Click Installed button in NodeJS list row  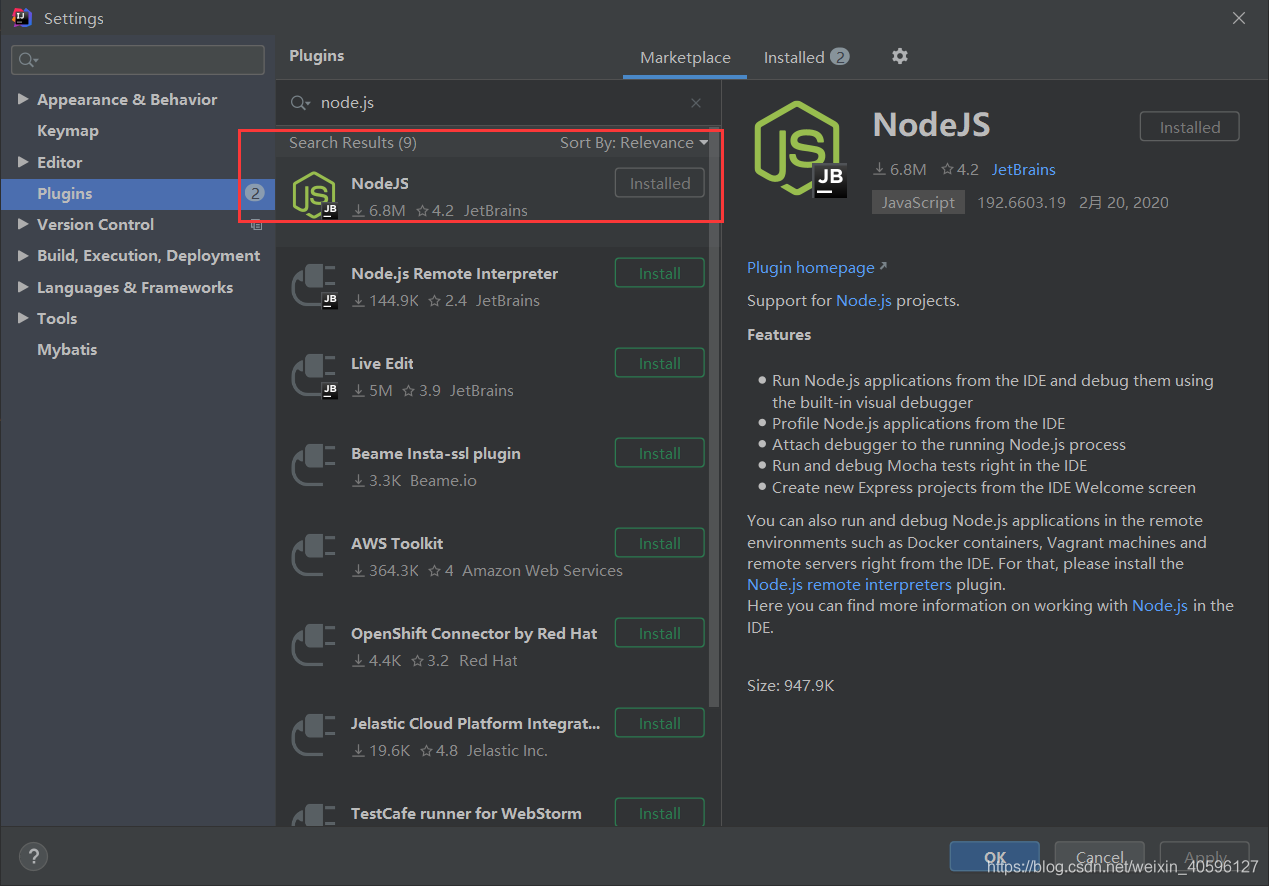tap(659, 183)
